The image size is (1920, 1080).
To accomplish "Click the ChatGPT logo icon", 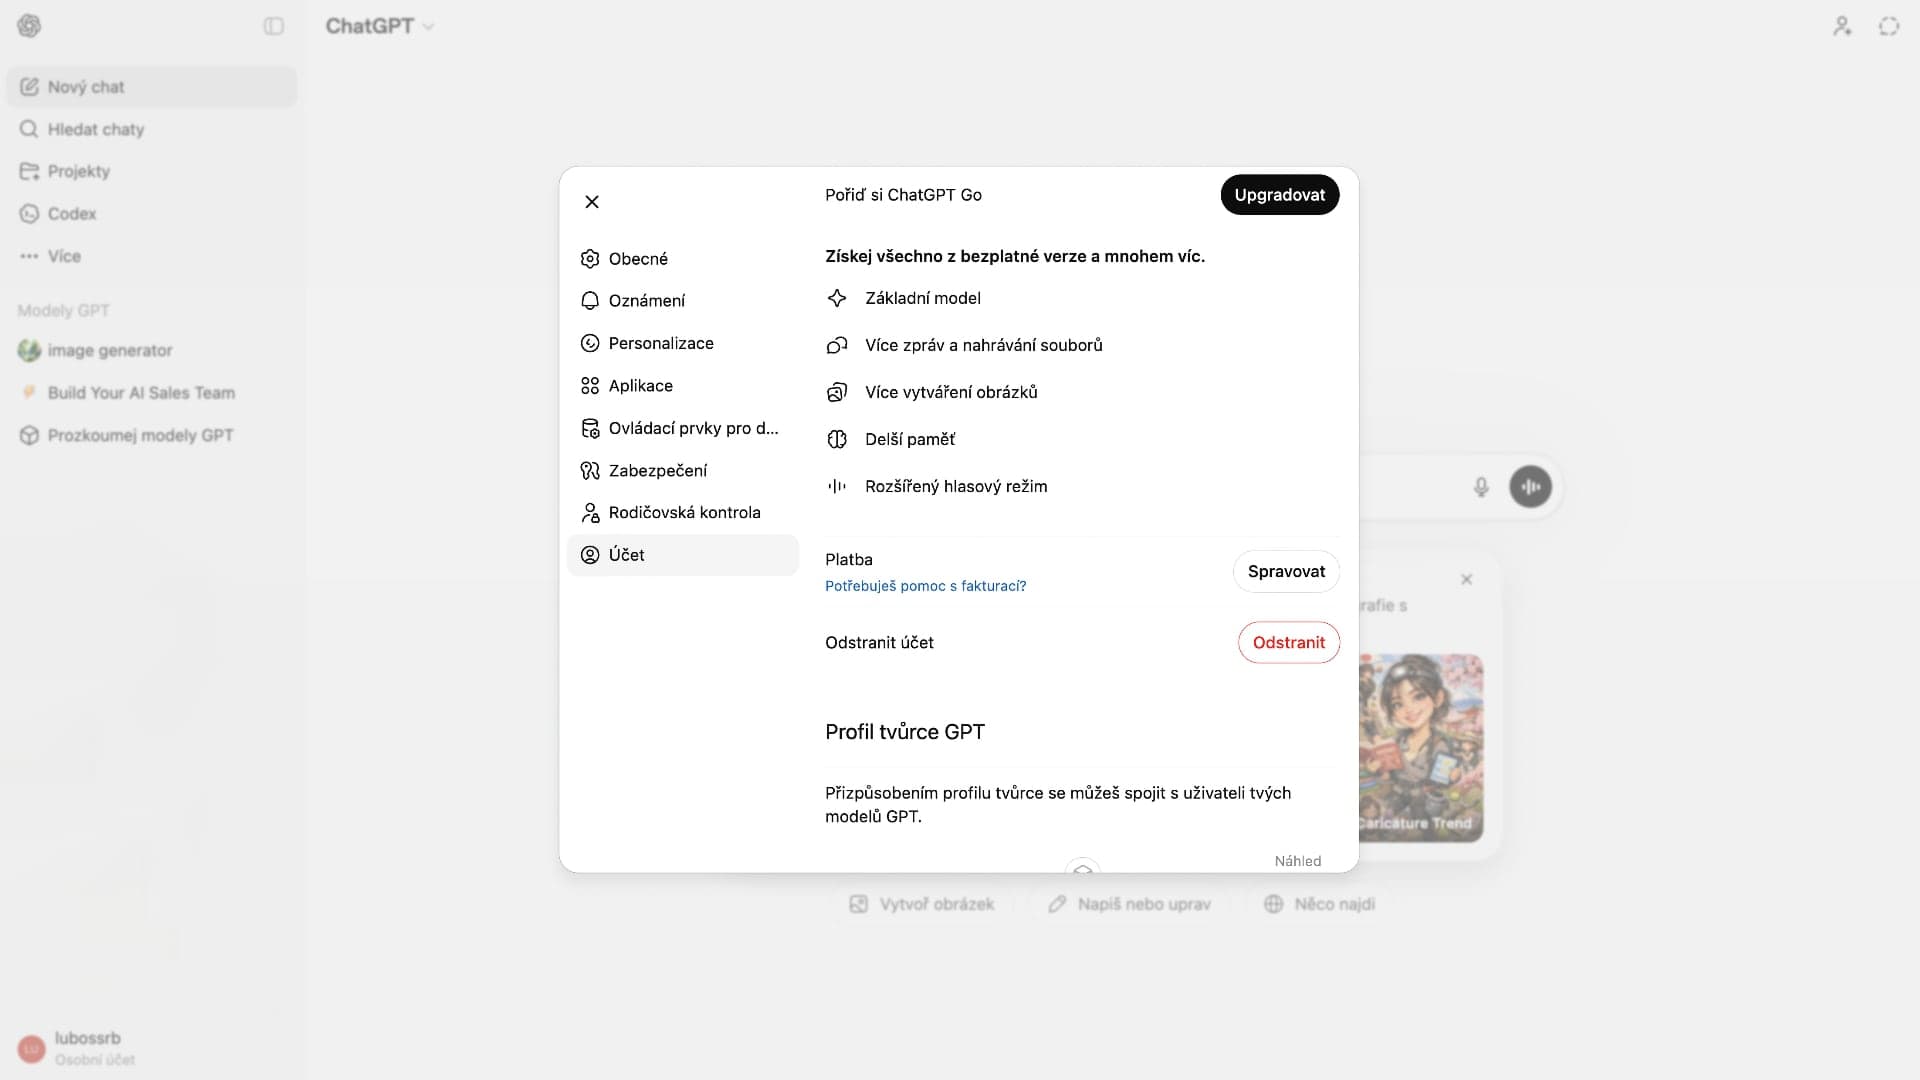I will (x=29, y=27).
